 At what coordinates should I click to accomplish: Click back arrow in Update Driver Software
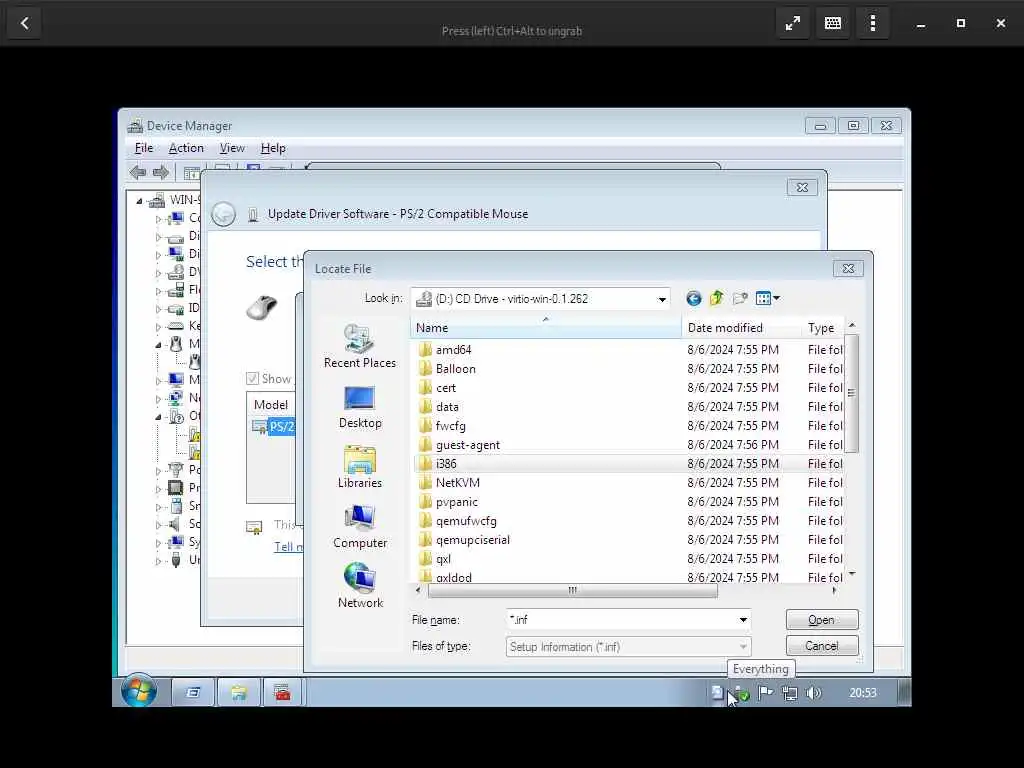[223, 214]
